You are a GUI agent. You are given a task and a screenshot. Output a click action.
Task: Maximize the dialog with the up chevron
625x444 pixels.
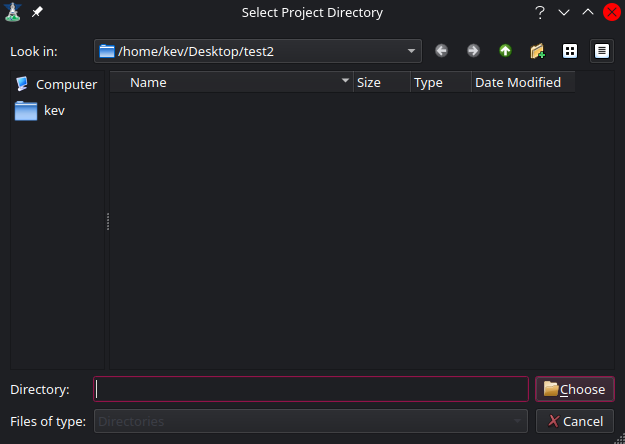pyautogui.click(x=588, y=12)
